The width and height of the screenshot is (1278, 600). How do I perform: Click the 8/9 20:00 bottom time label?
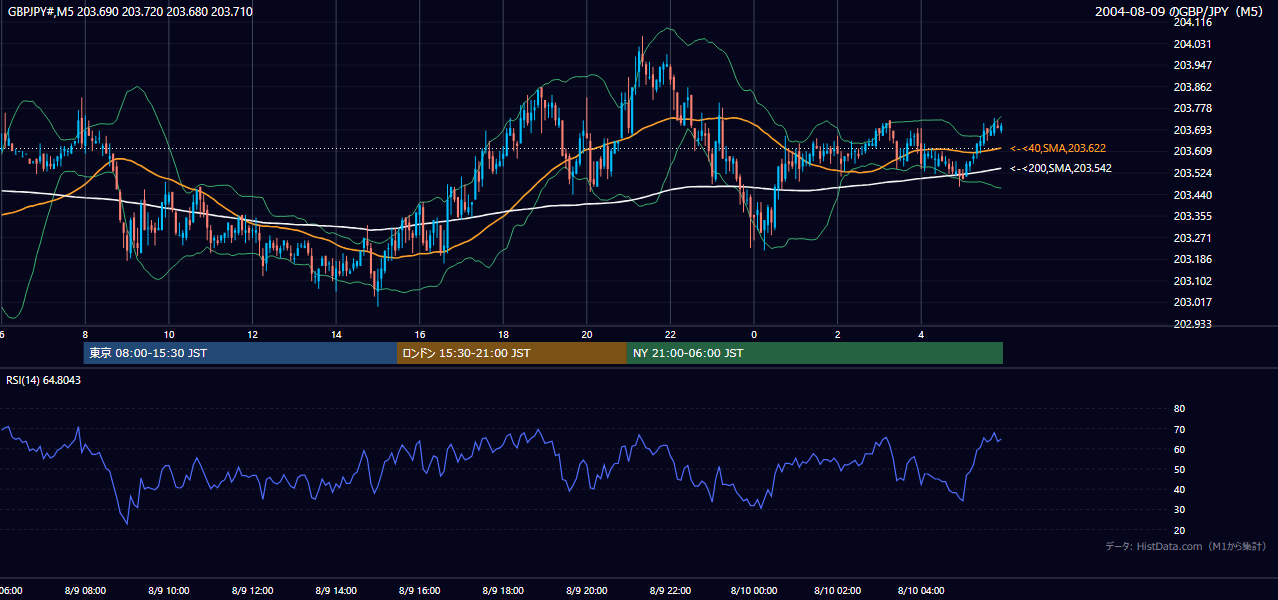click(587, 591)
